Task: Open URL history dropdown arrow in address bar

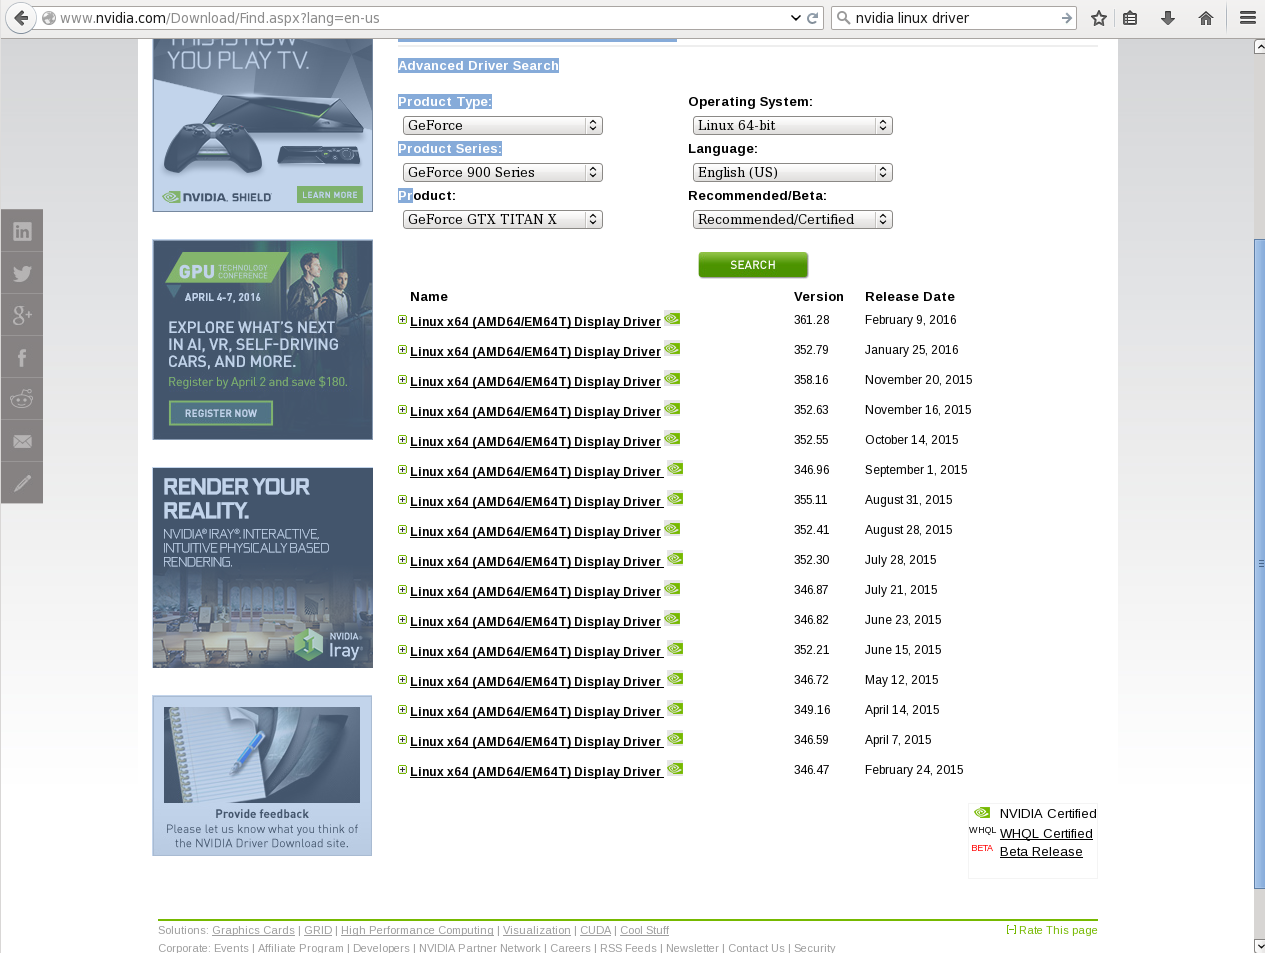Action: [795, 18]
